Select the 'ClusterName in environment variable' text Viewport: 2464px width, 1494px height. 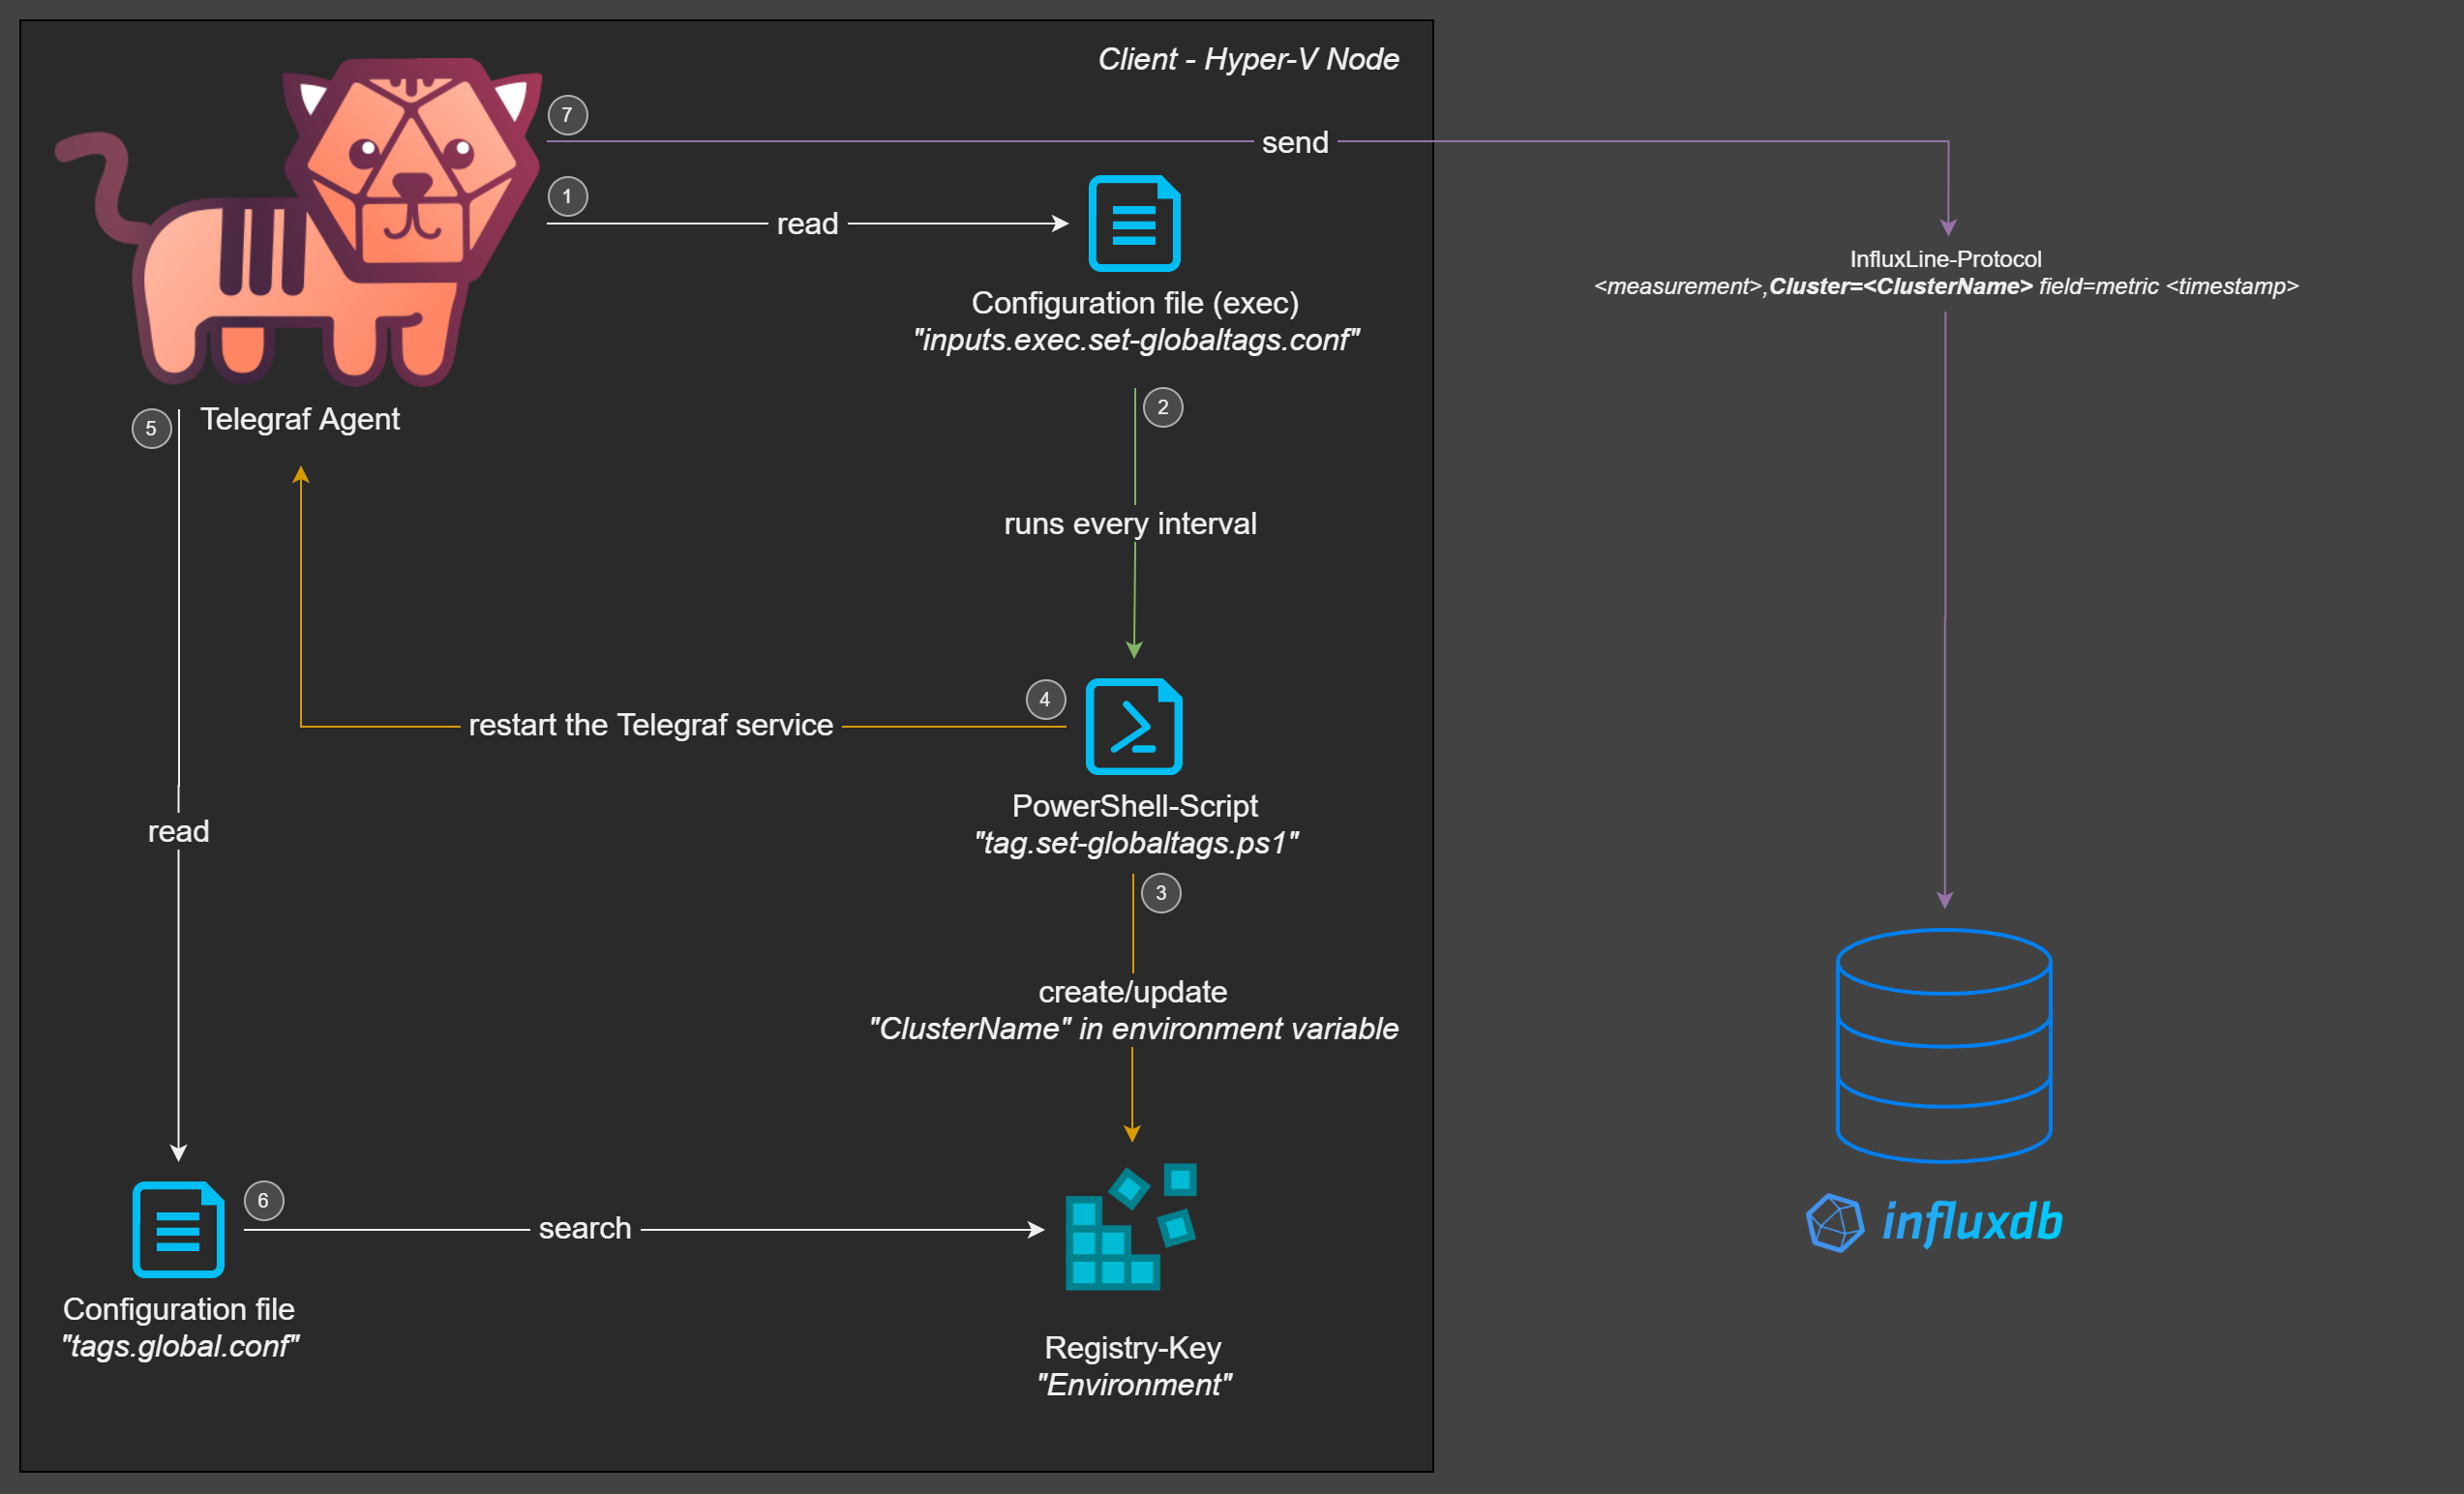(1133, 1029)
